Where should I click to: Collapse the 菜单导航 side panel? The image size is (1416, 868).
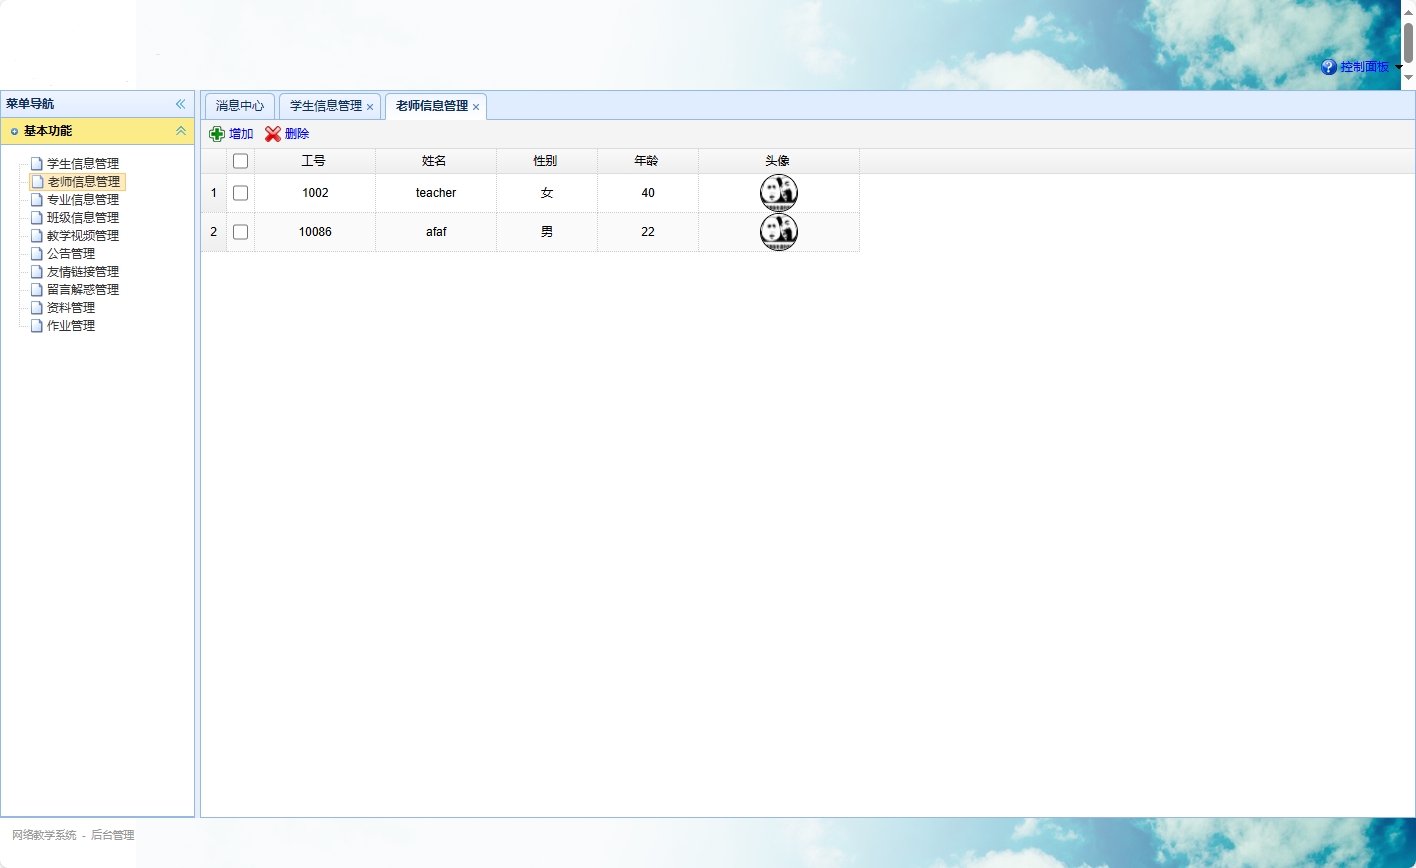[x=181, y=104]
